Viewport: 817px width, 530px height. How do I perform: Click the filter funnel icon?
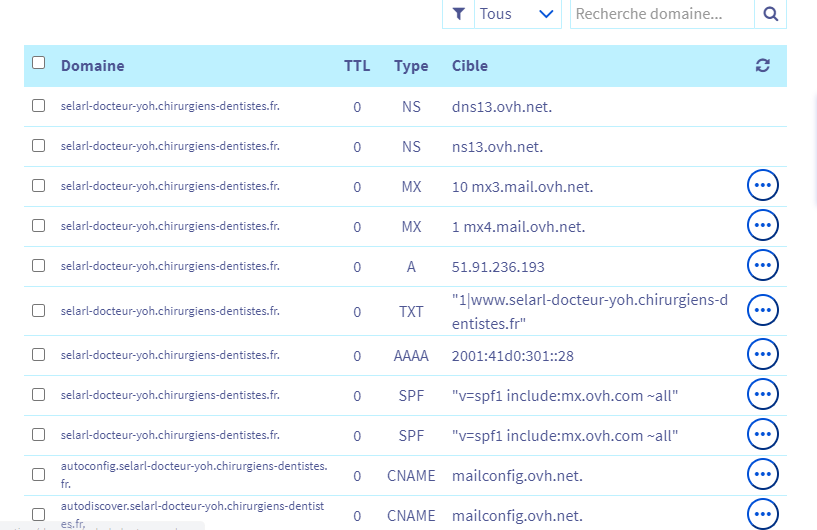click(458, 14)
